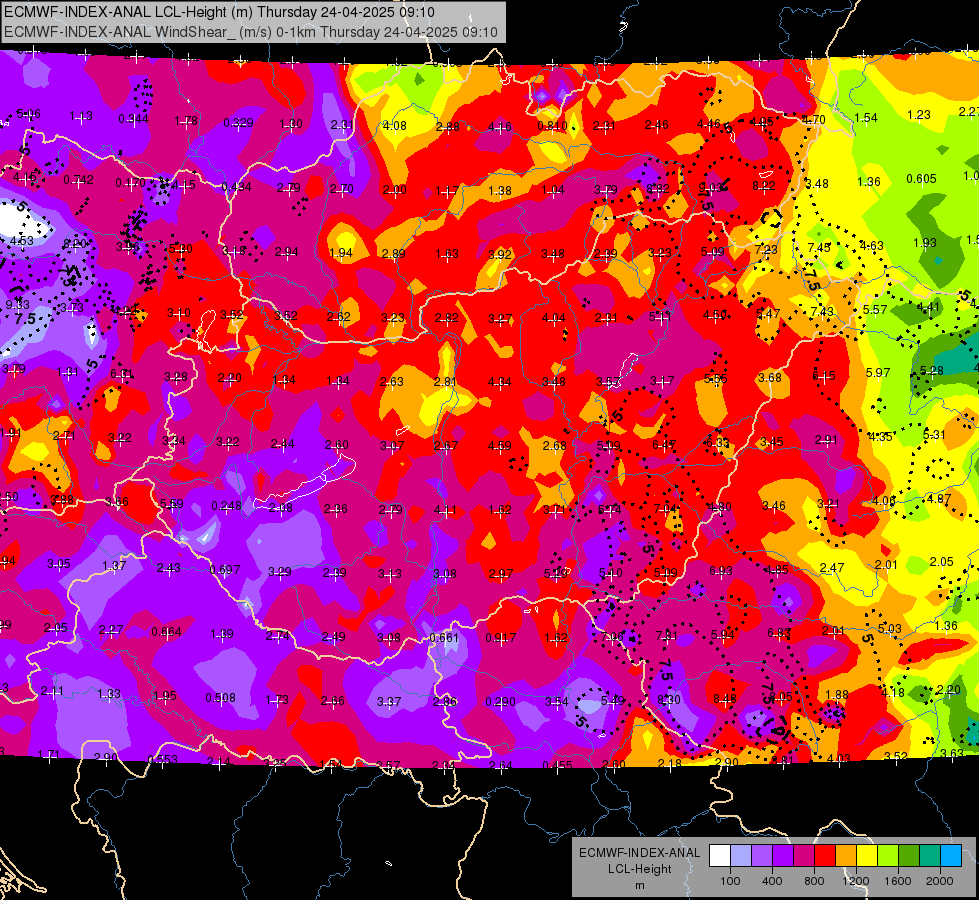
Task: Click the grid point labeled 5.57
Action: [875, 309]
